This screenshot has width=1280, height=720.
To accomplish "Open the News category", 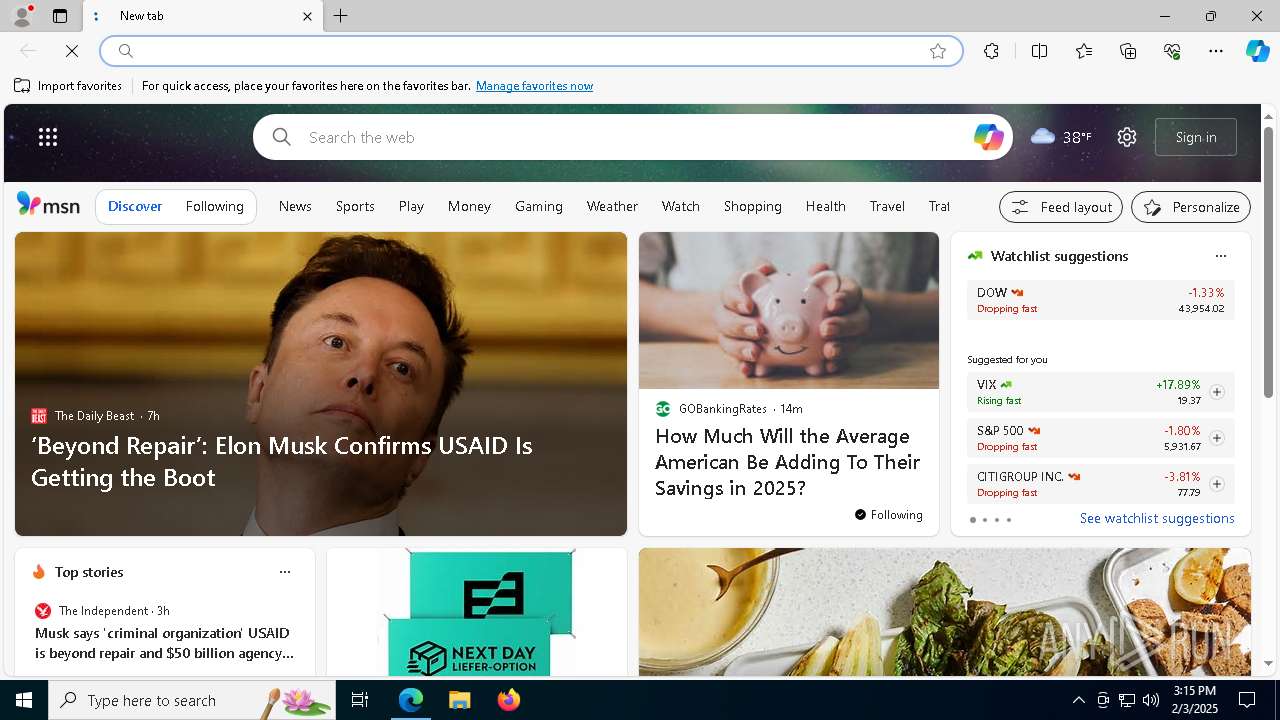I will pos(295,206).
